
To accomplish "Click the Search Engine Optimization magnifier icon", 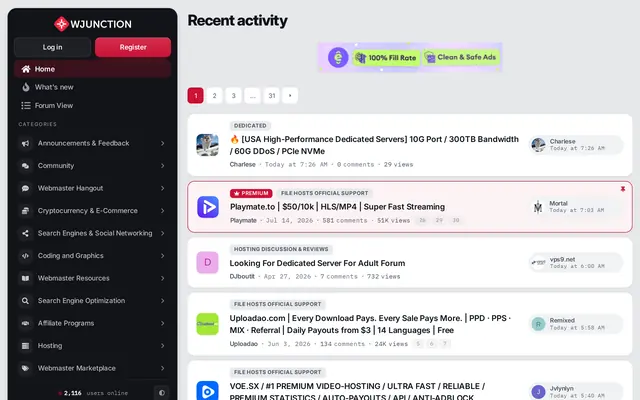I will [25, 301].
